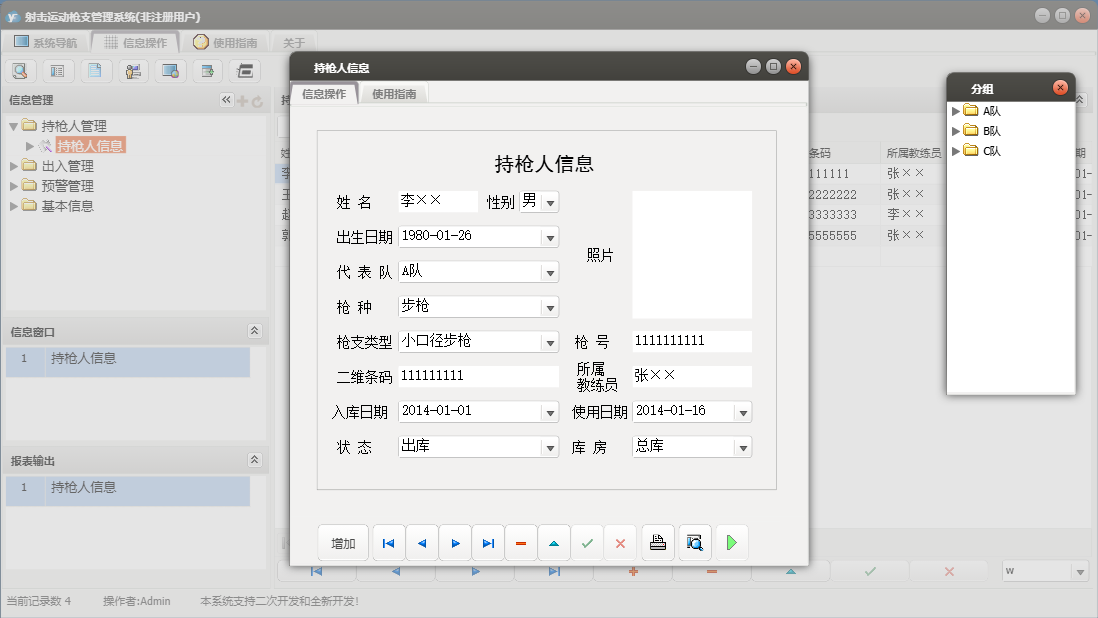Open the report list icon on the toolbar

coord(58,71)
